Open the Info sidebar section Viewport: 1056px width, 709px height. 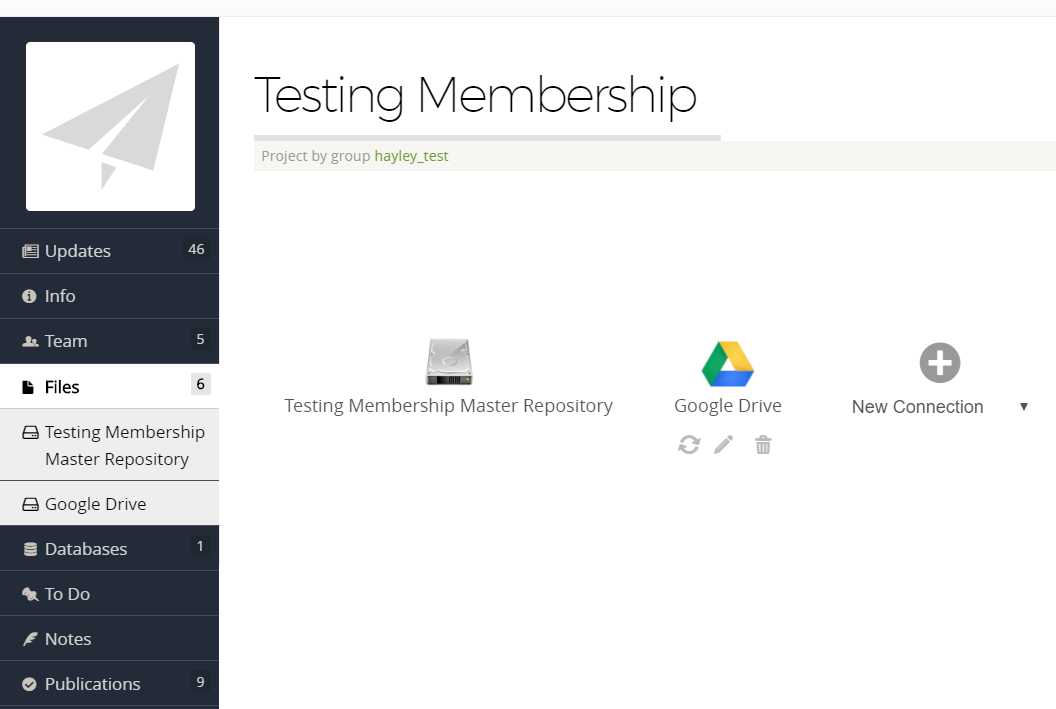(60, 296)
